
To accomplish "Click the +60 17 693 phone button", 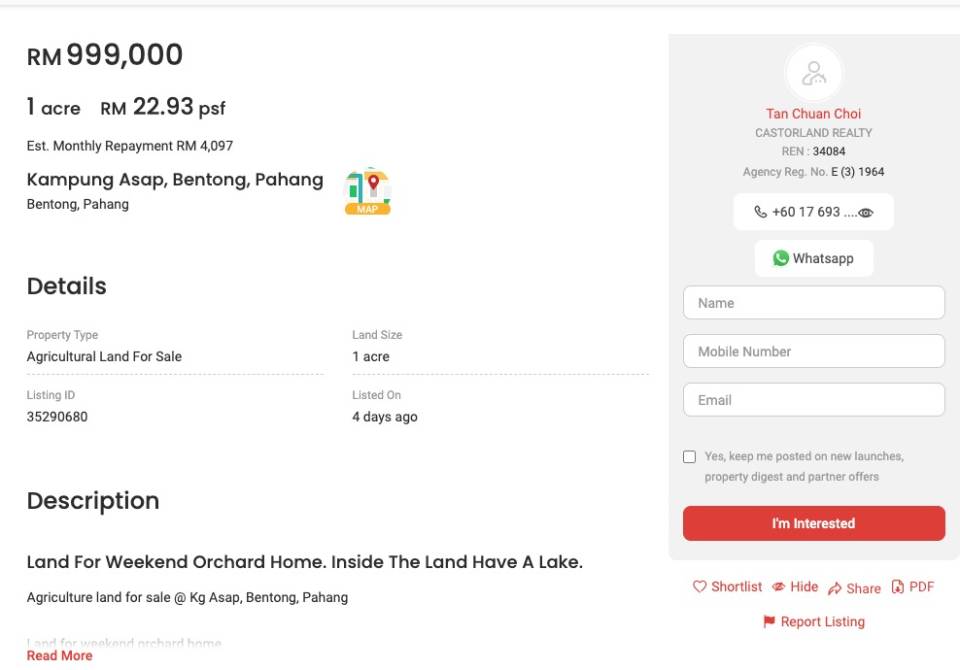I will pyautogui.click(x=814, y=212).
